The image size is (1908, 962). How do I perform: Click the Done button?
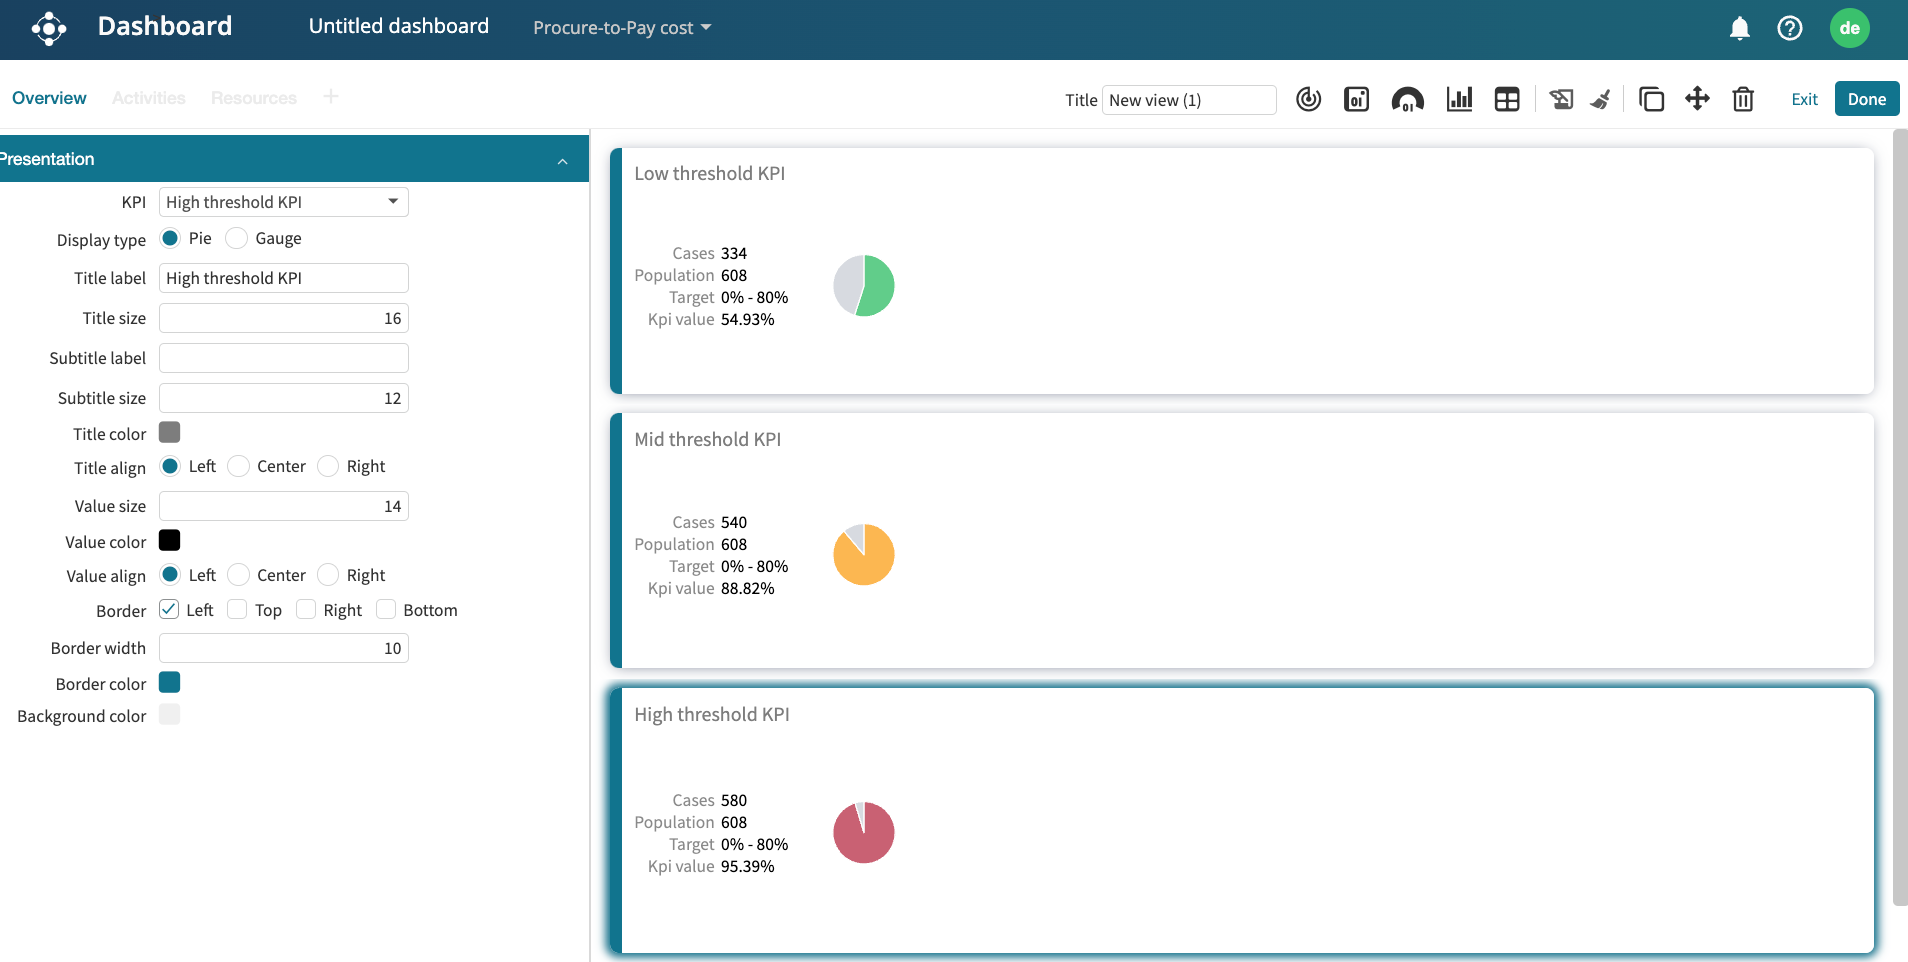pos(1866,99)
